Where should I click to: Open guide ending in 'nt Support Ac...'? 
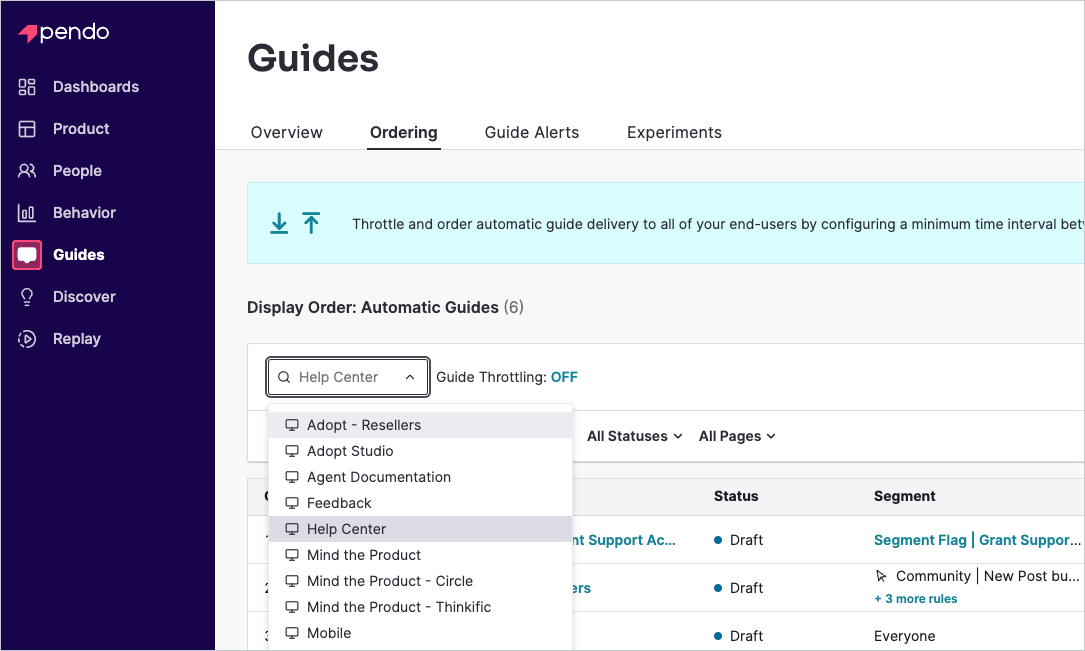(624, 540)
